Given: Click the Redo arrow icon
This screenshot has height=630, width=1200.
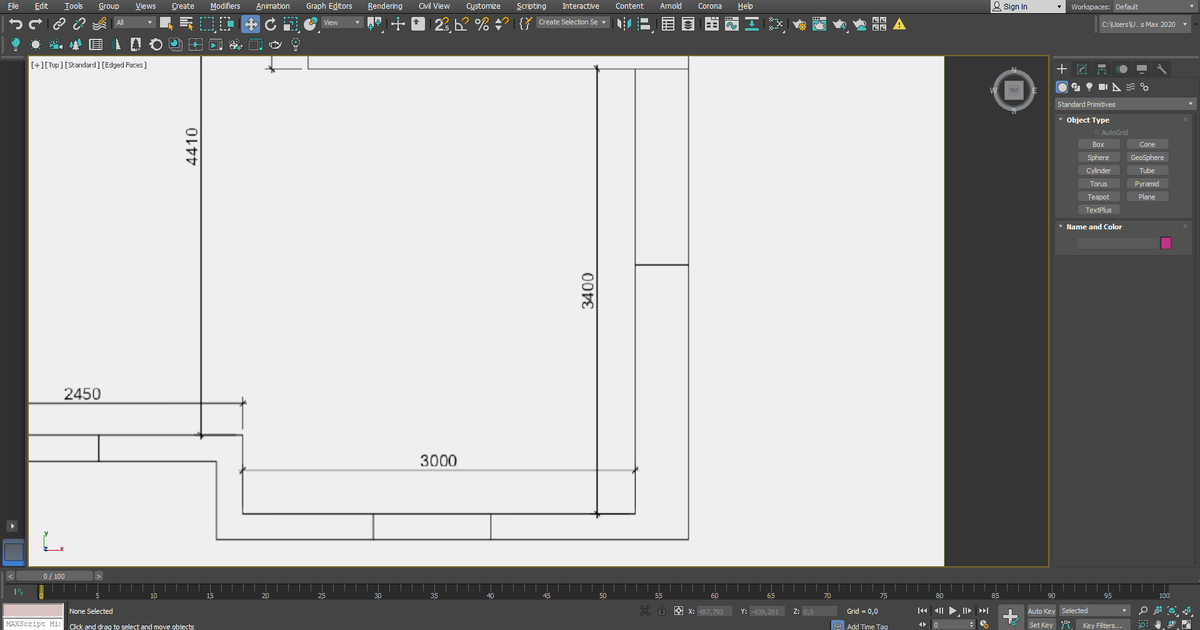Looking at the screenshot, I should coord(35,24).
